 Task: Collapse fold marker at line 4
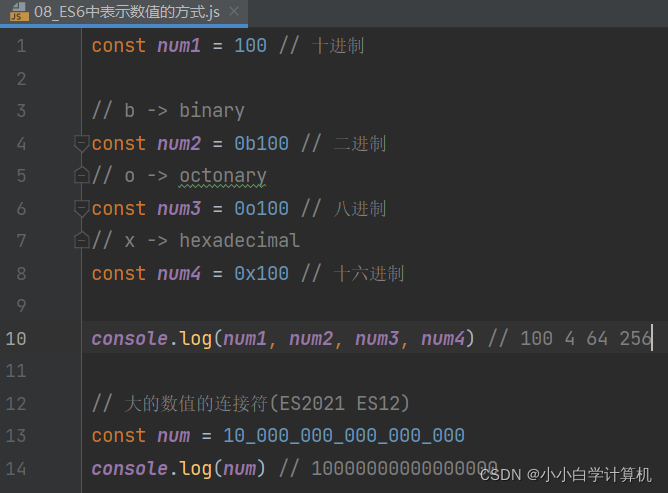pyautogui.click(x=81, y=143)
